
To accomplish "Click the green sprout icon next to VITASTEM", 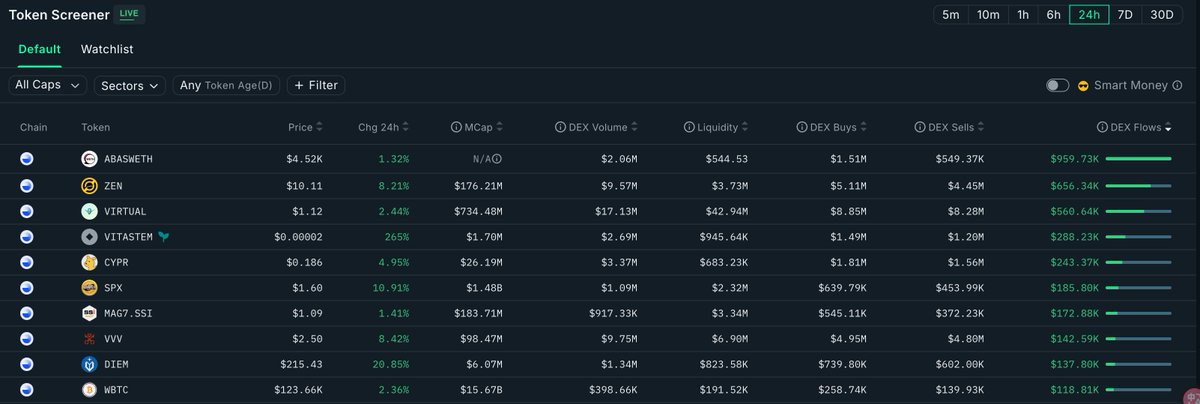I will tap(162, 237).
